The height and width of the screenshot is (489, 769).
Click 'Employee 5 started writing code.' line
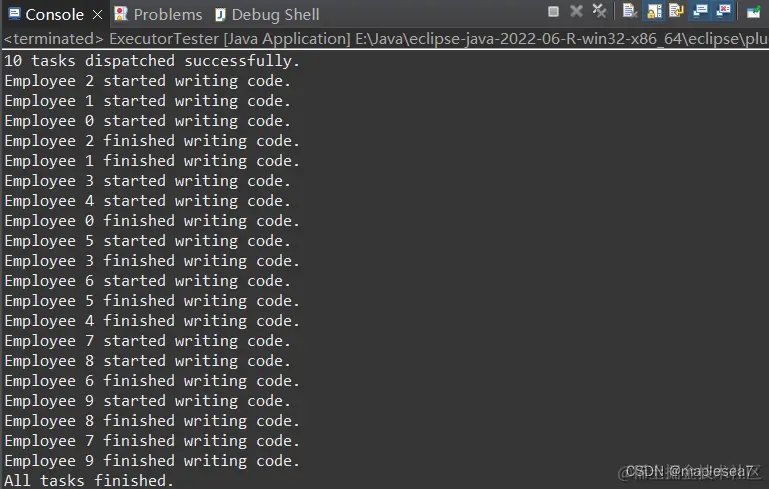pyautogui.click(x=148, y=241)
